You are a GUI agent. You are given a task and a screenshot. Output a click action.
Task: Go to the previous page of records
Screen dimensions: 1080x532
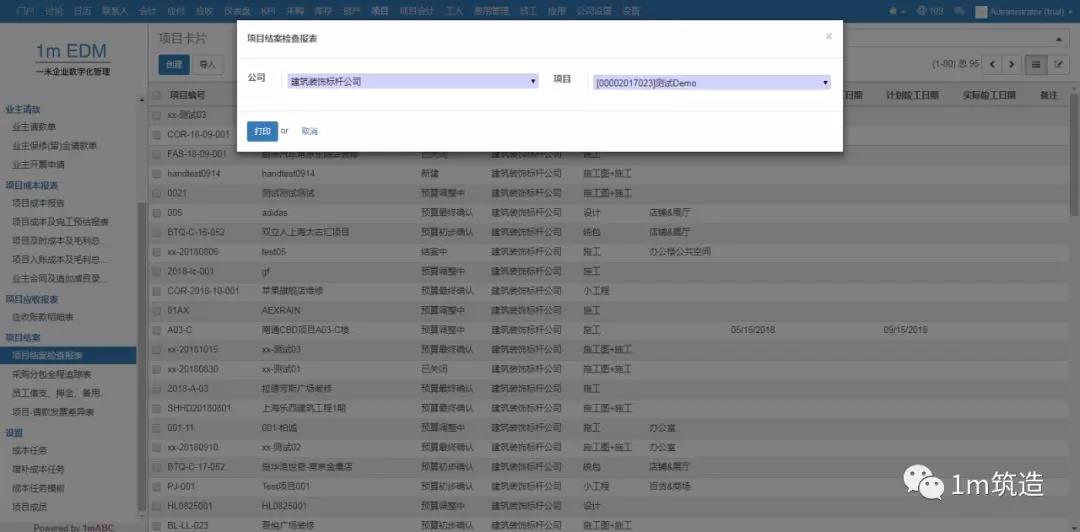point(991,64)
